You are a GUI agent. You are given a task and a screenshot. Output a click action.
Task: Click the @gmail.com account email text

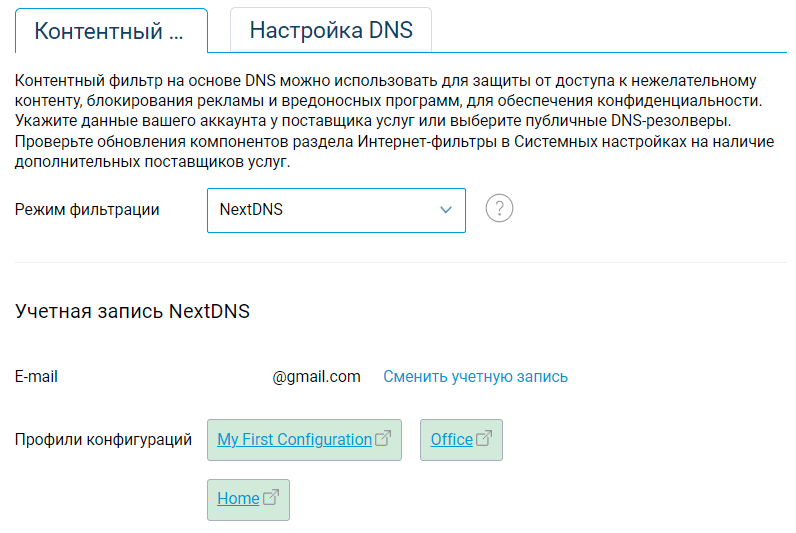pyautogui.click(x=316, y=377)
